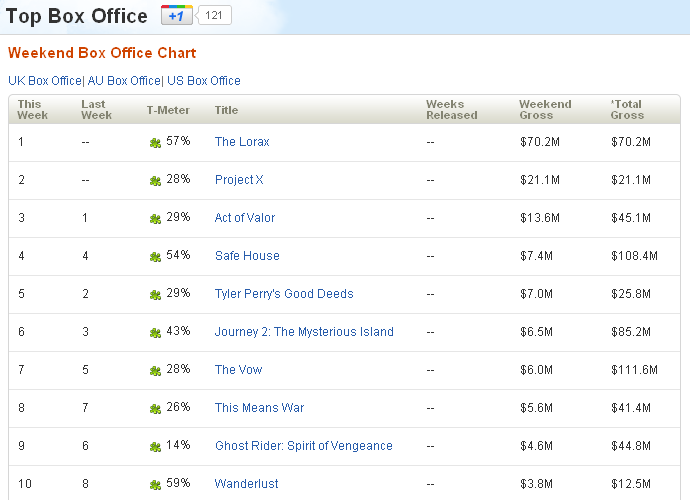
Task: Click the 54% score for Safe House
Action: (178, 255)
